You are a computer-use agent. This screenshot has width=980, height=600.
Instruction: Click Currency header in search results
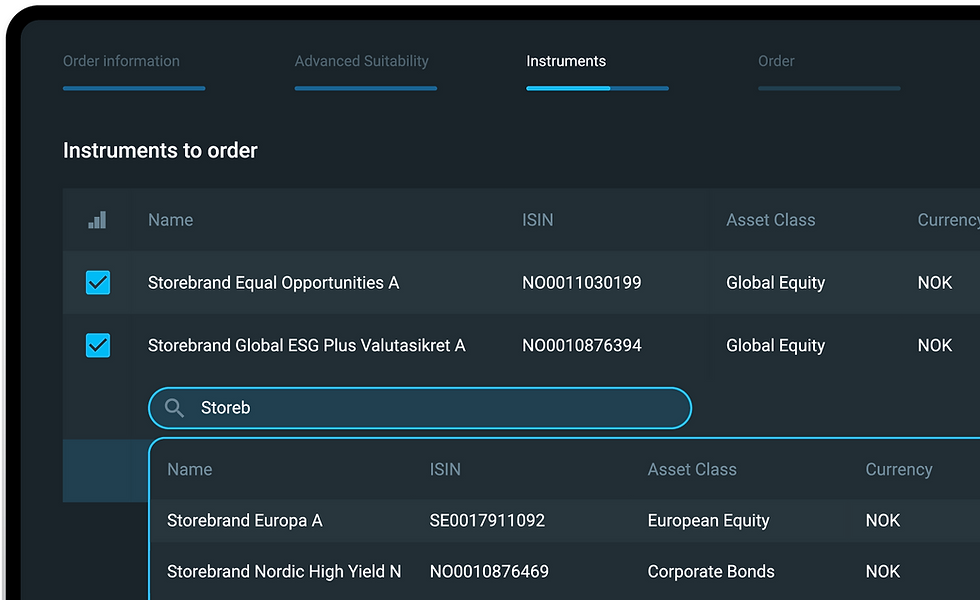point(899,469)
